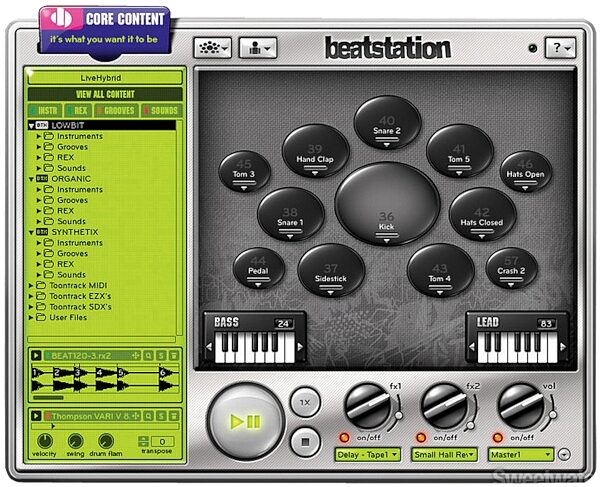Screen dimensions: 600x487
Task: Click the magnifier icon on Thompson VARI row
Action: (148, 415)
